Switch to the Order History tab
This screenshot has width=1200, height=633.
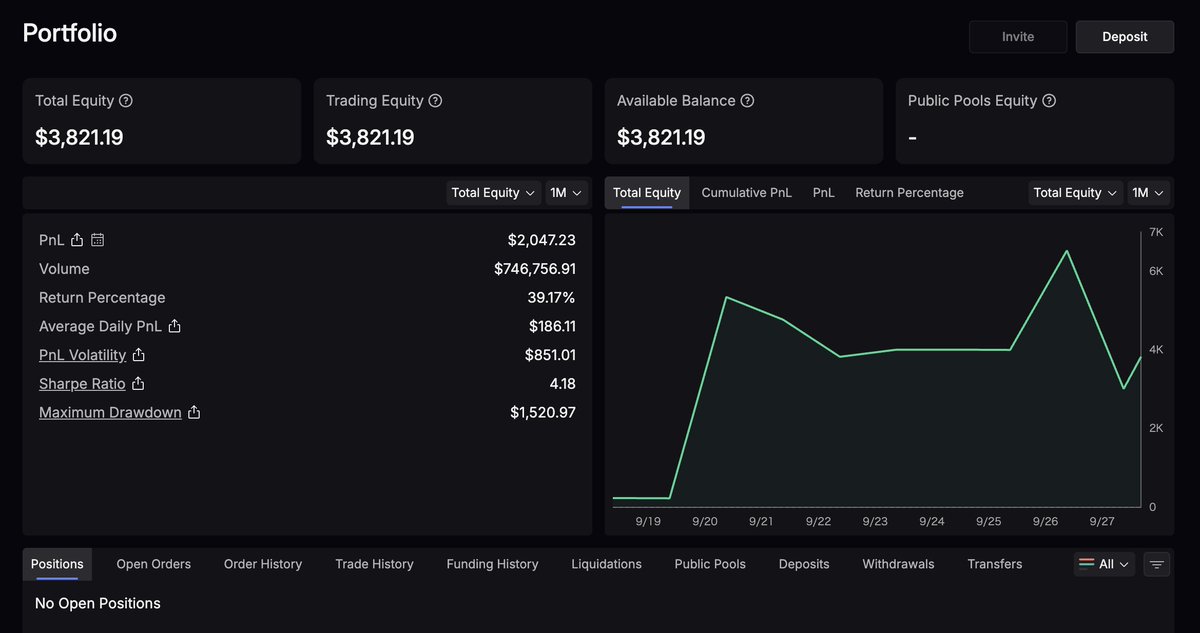coord(263,564)
